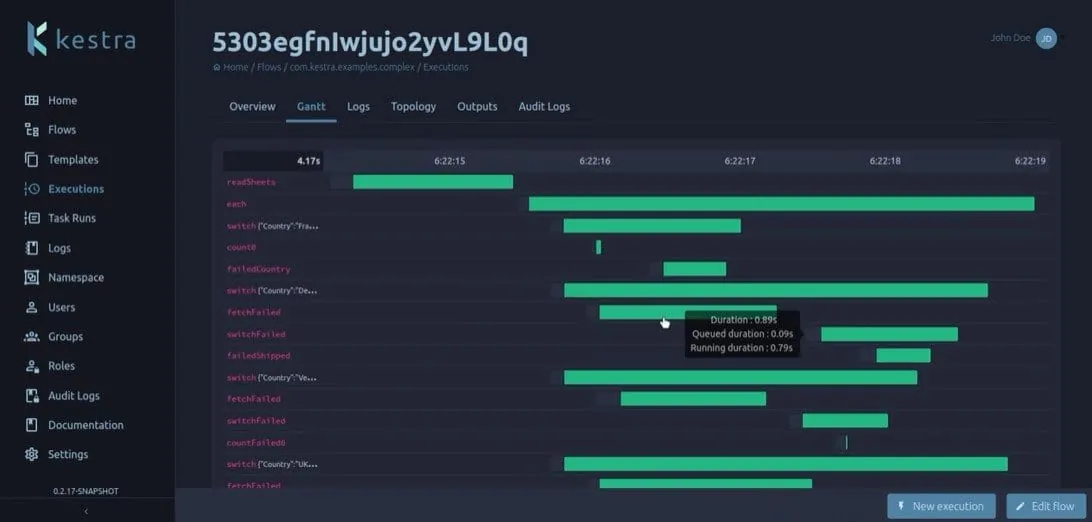The image size is (1092, 522).
Task: Open Namespace in the sidebar
Action: [76, 277]
